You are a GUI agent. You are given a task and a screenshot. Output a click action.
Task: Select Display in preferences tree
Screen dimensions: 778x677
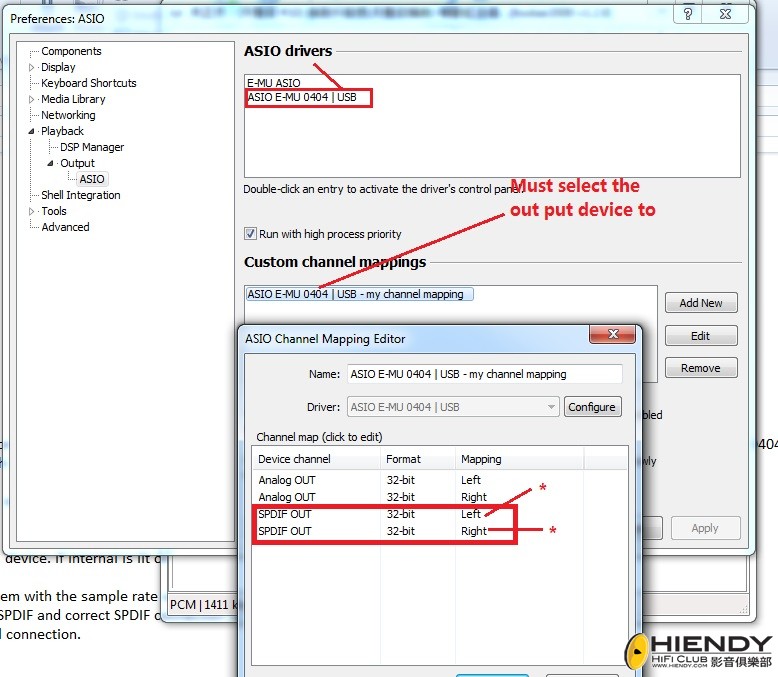pos(58,67)
